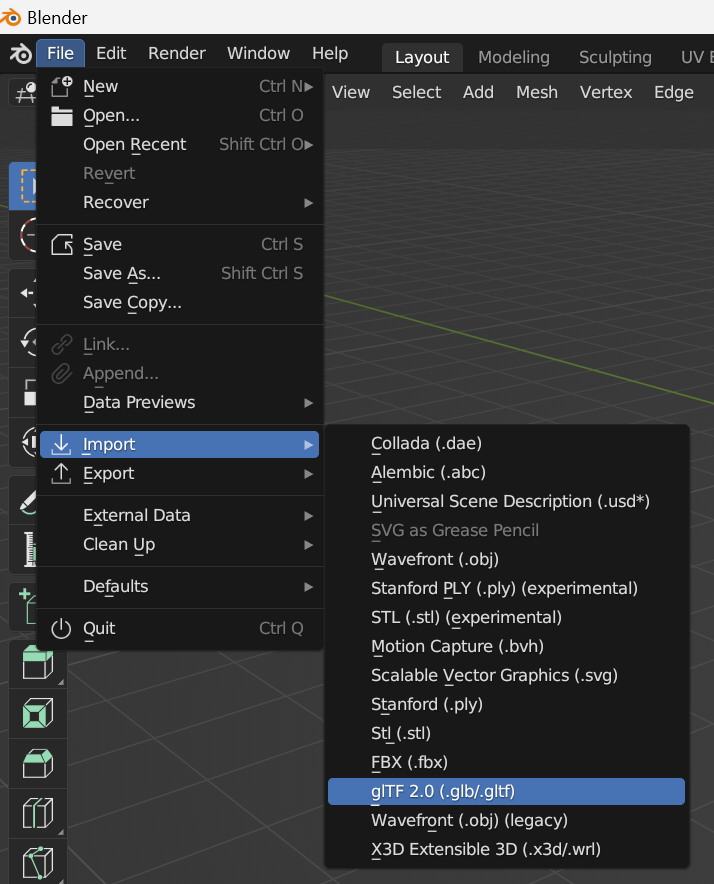Switch to the Layout workspace tab
Image resolution: width=714 pixels, height=884 pixels.
click(x=422, y=58)
